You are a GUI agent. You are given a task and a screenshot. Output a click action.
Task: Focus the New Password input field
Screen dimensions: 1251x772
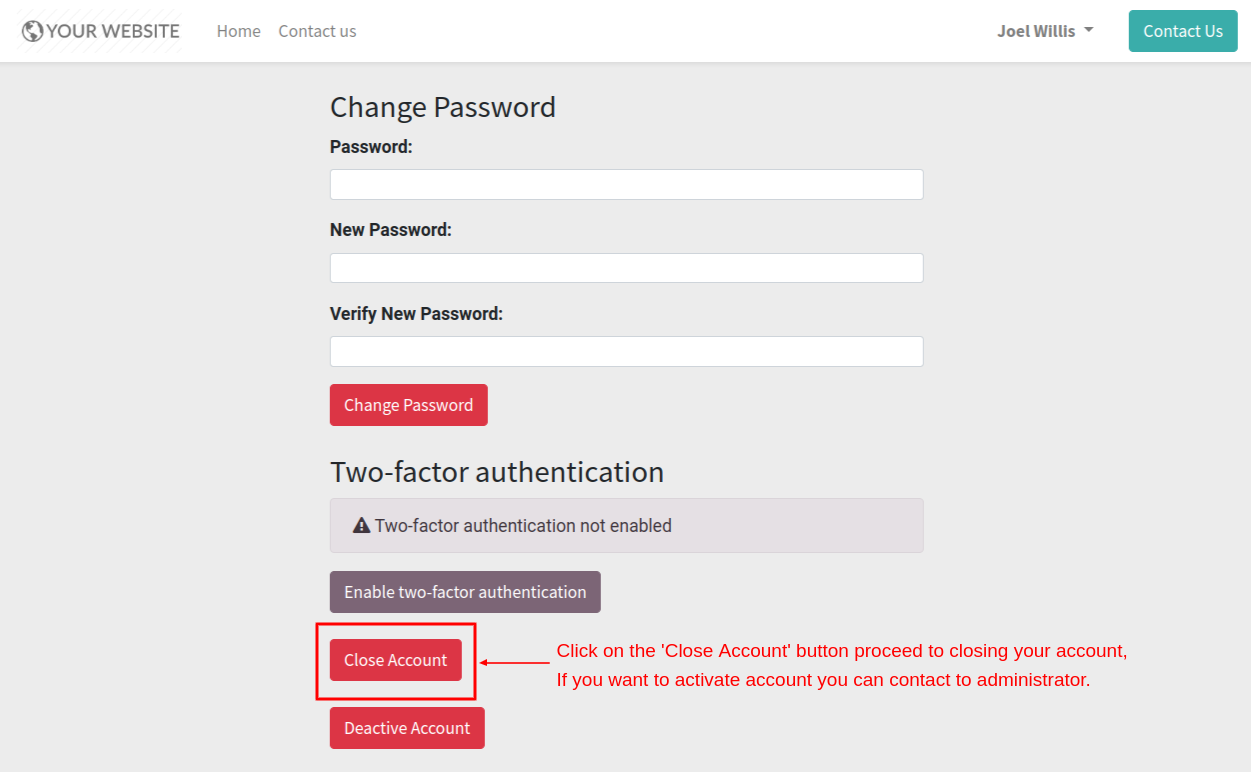626,268
